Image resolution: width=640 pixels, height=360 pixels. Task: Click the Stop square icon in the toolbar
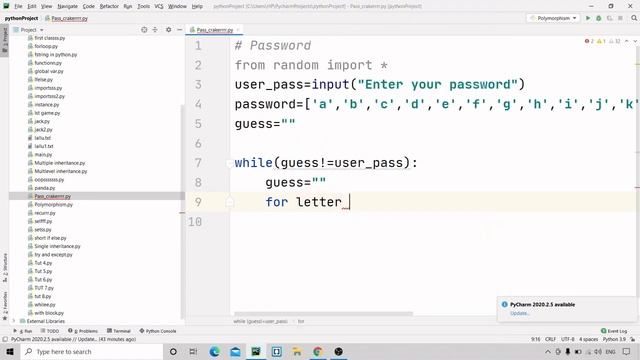click(x=620, y=18)
